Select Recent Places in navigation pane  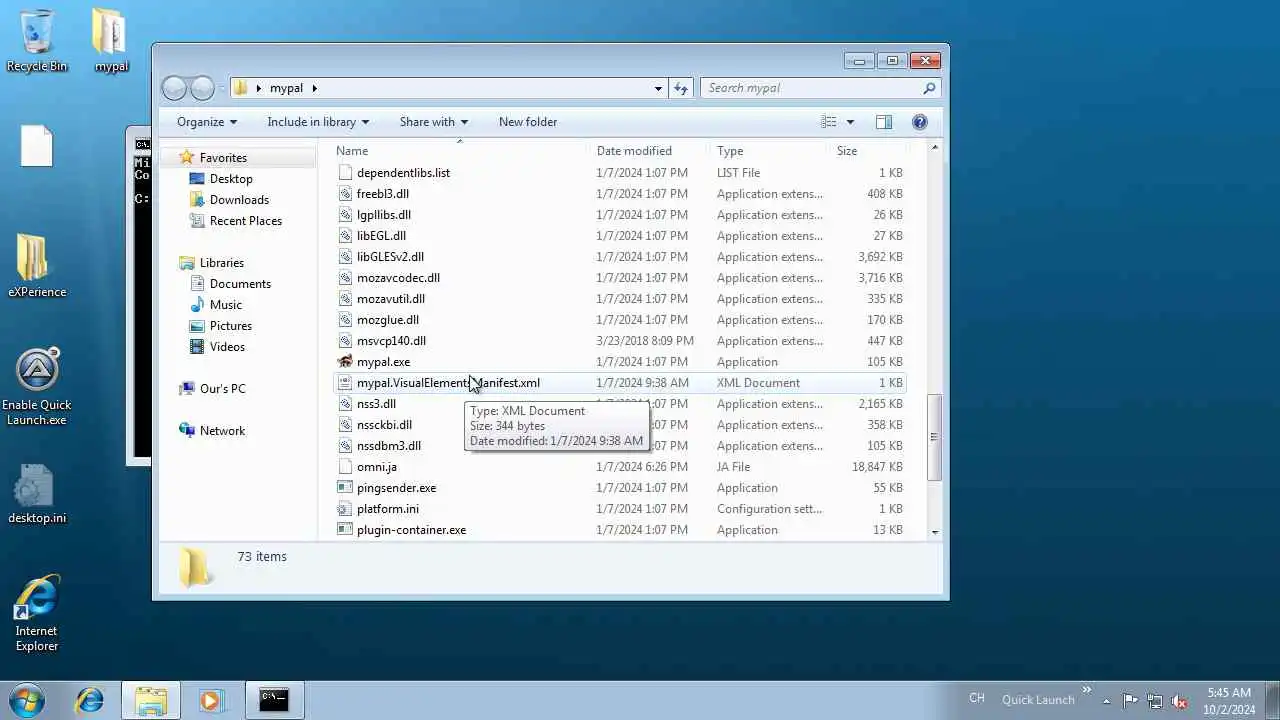pyautogui.click(x=246, y=221)
